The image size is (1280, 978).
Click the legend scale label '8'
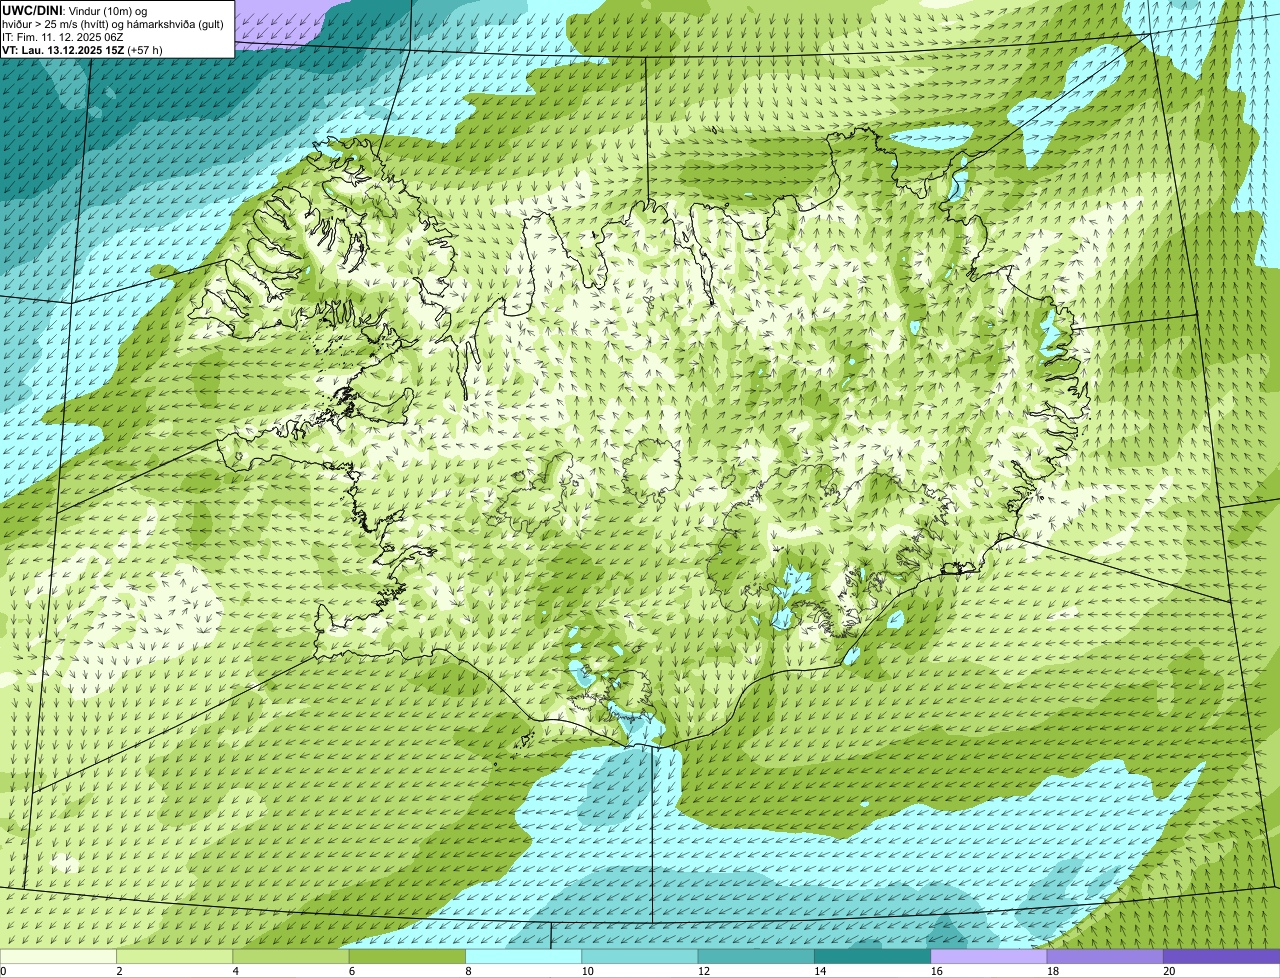click(x=468, y=971)
